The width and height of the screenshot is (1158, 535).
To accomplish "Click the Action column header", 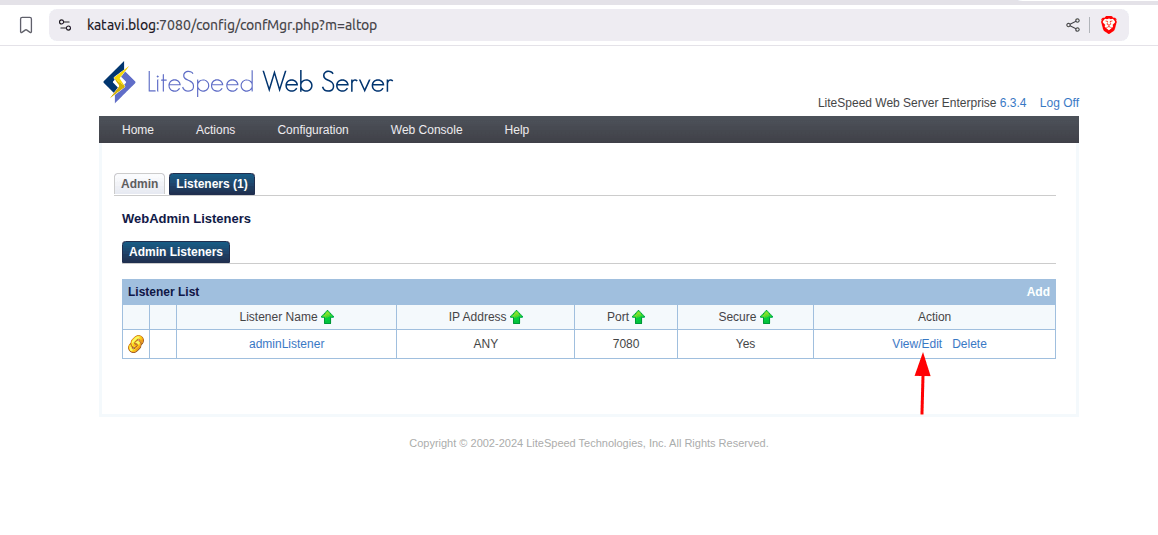I will (x=934, y=317).
